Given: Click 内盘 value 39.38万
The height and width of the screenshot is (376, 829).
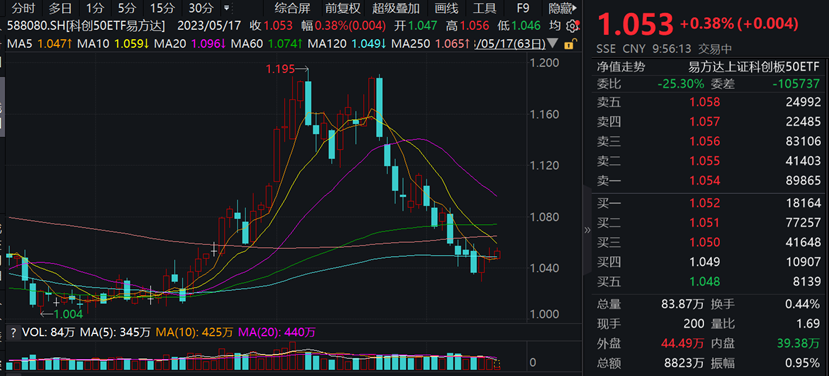Looking at the screenshot, I should point(798,344).
